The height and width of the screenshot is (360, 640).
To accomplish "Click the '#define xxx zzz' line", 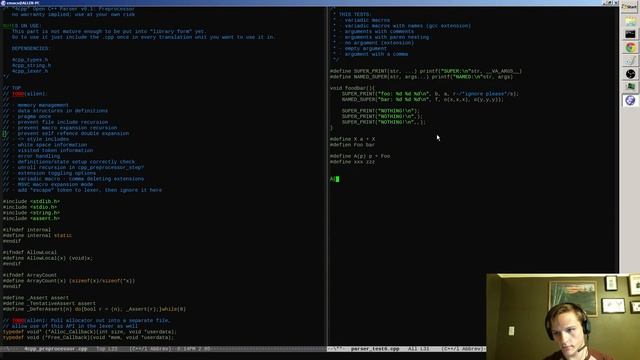I will tap(353, 162).
